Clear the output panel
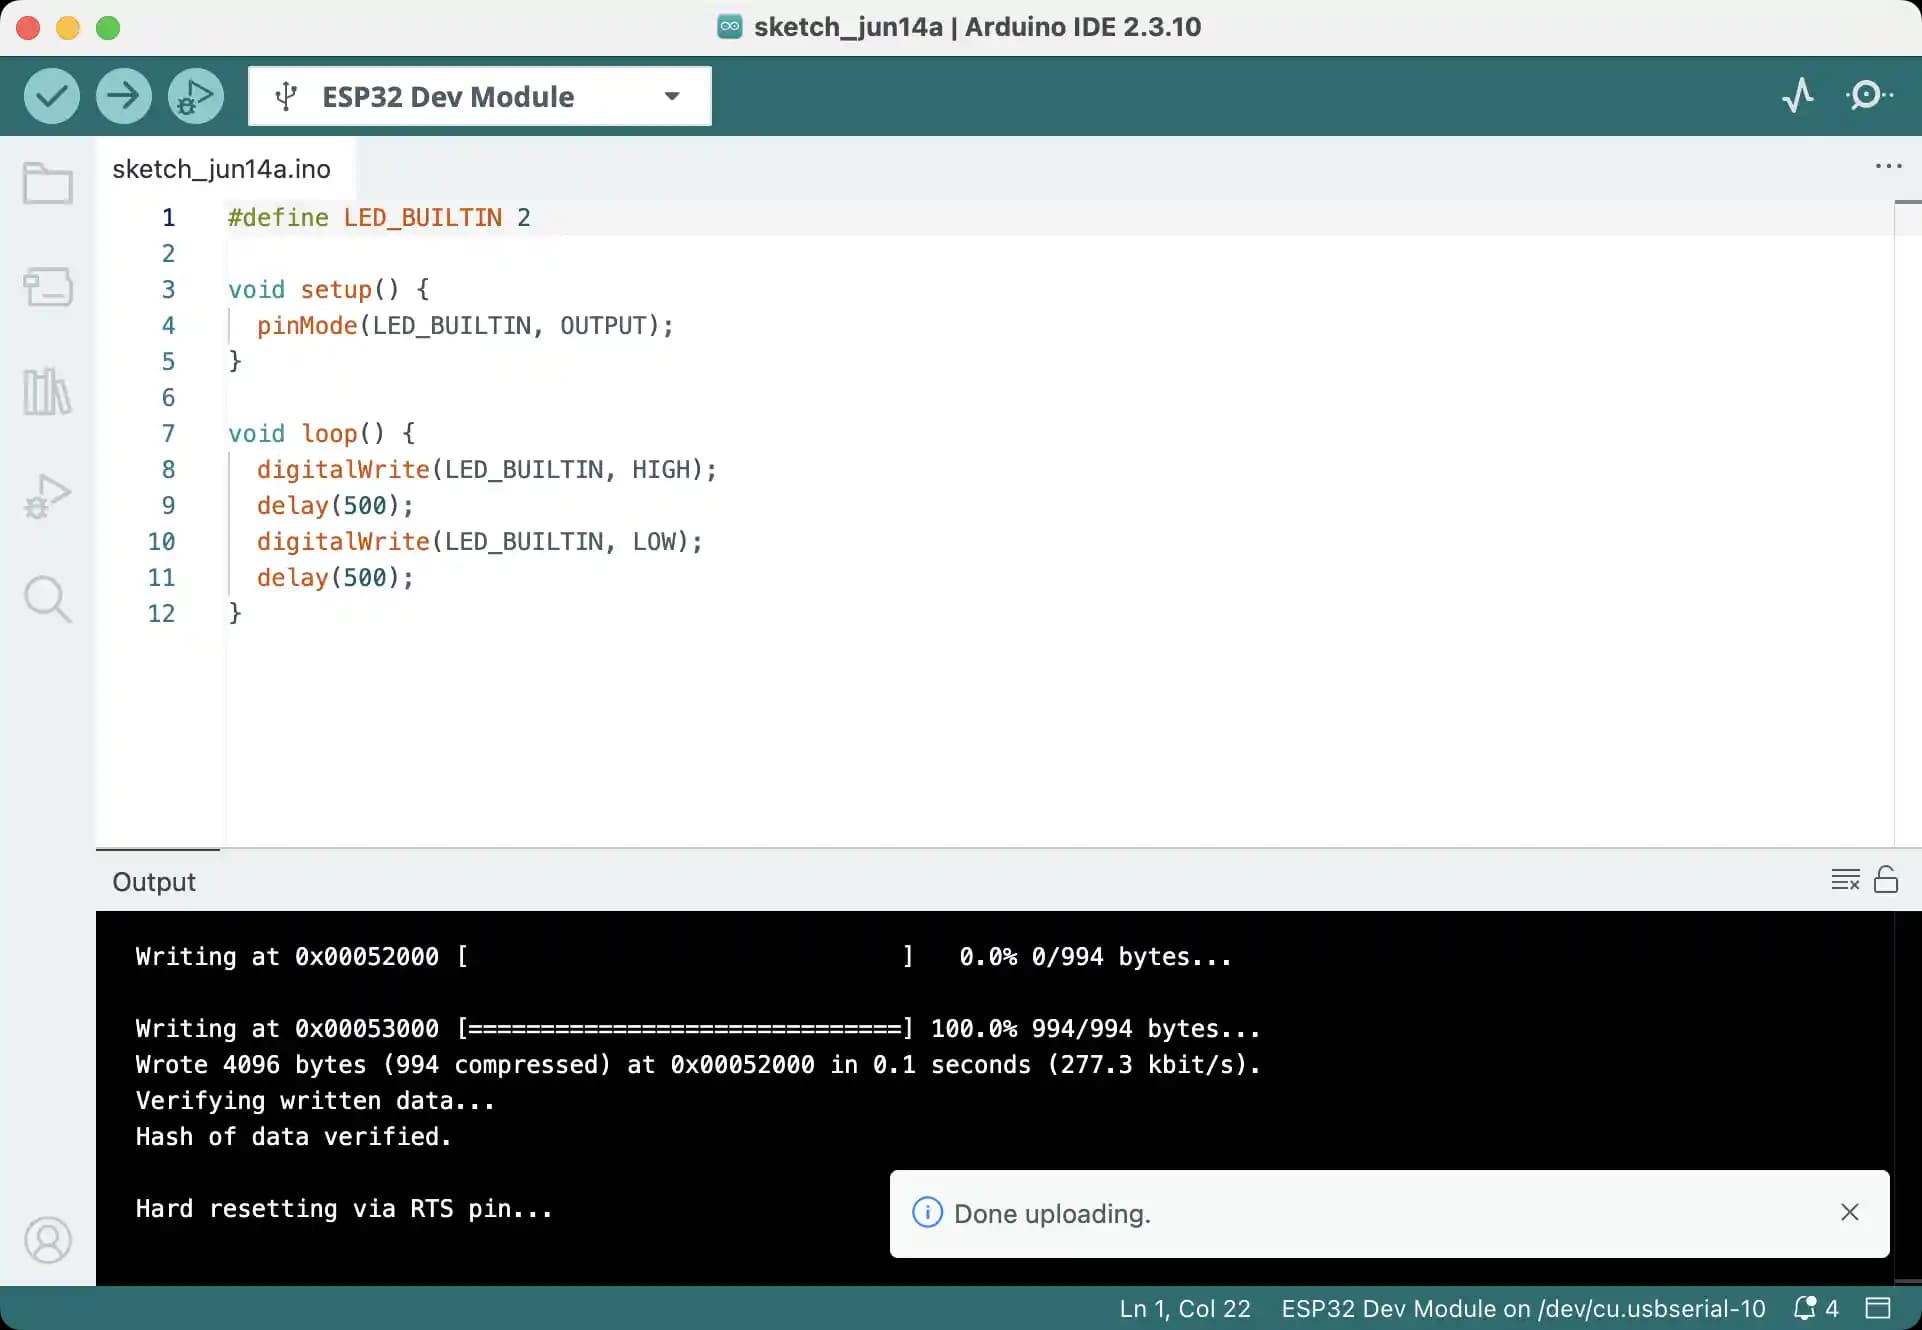This screenshot has width=1922, height=1330. point(1845,880)
